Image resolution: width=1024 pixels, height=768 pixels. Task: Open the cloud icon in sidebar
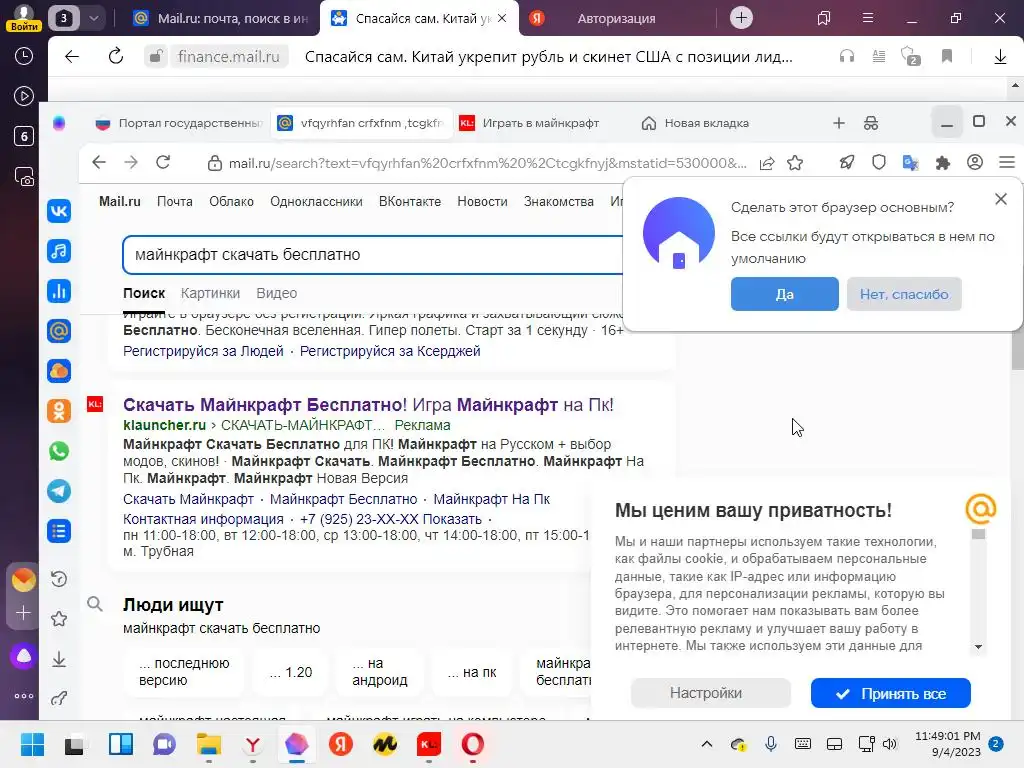[59, 371]
